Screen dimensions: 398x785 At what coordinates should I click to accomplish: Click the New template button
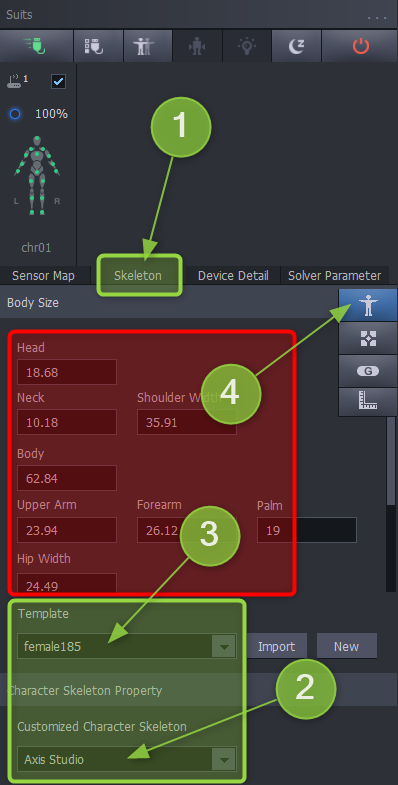346,646
